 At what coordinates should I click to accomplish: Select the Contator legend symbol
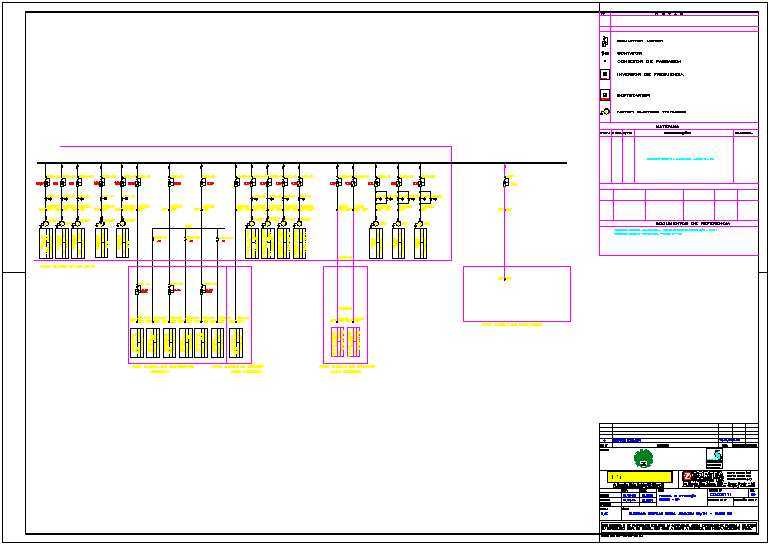coord(604,52)
